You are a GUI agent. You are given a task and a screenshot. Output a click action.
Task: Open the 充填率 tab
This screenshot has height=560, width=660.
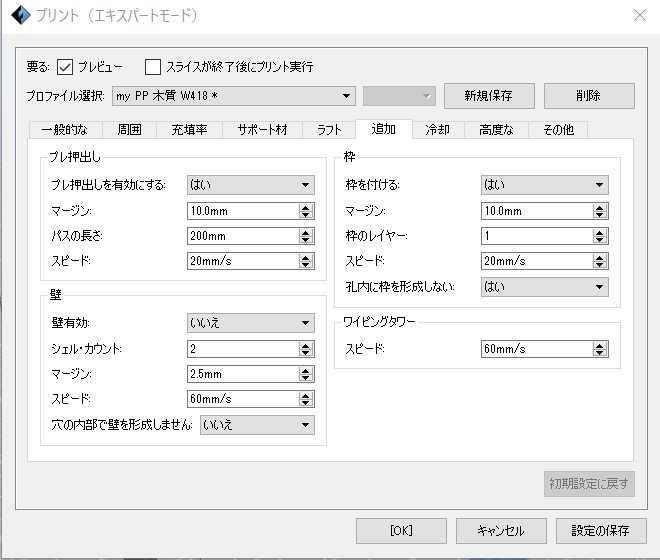(x=189, y=130)
